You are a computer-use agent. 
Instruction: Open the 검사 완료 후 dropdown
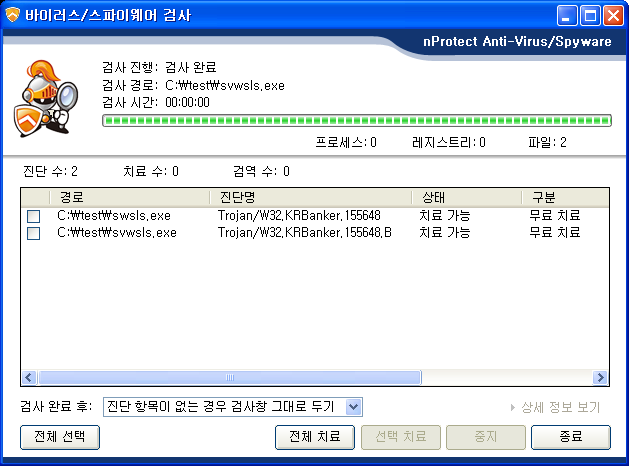pos(353,407)
